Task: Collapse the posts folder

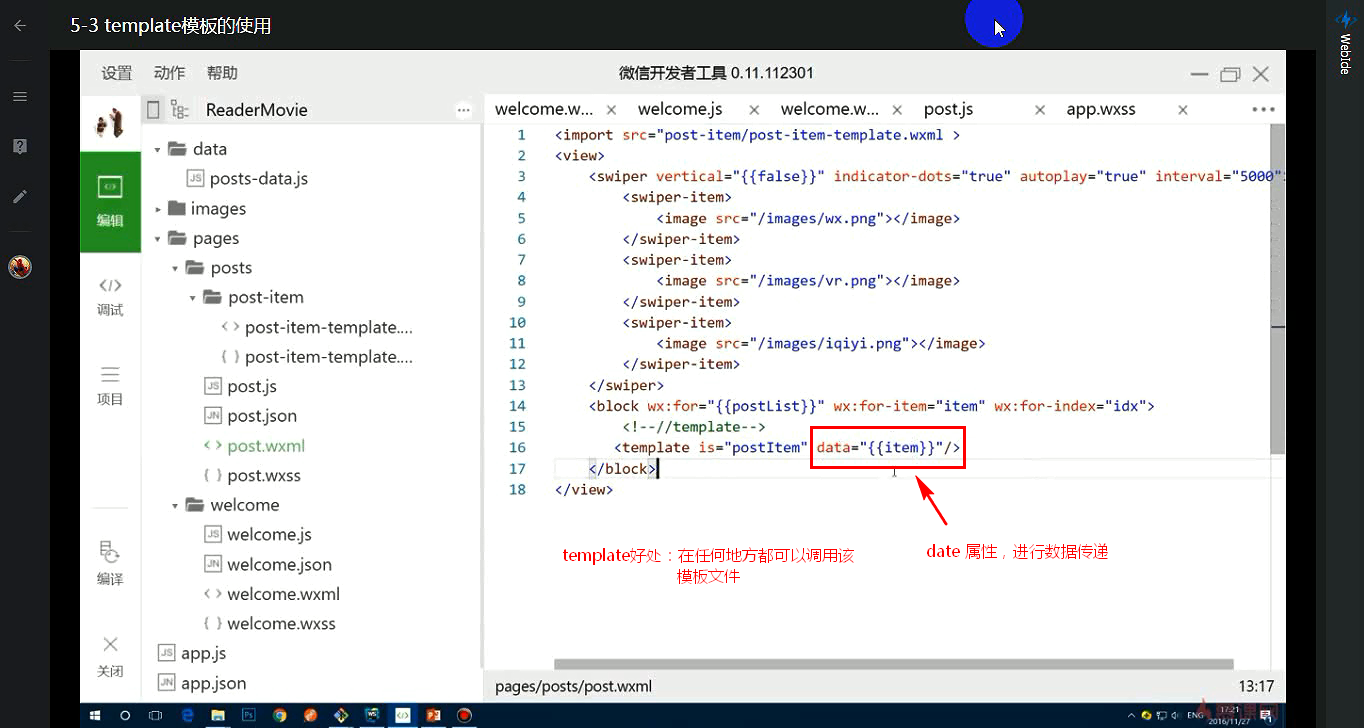Action: pyautogui.click(x=175, y=268)
